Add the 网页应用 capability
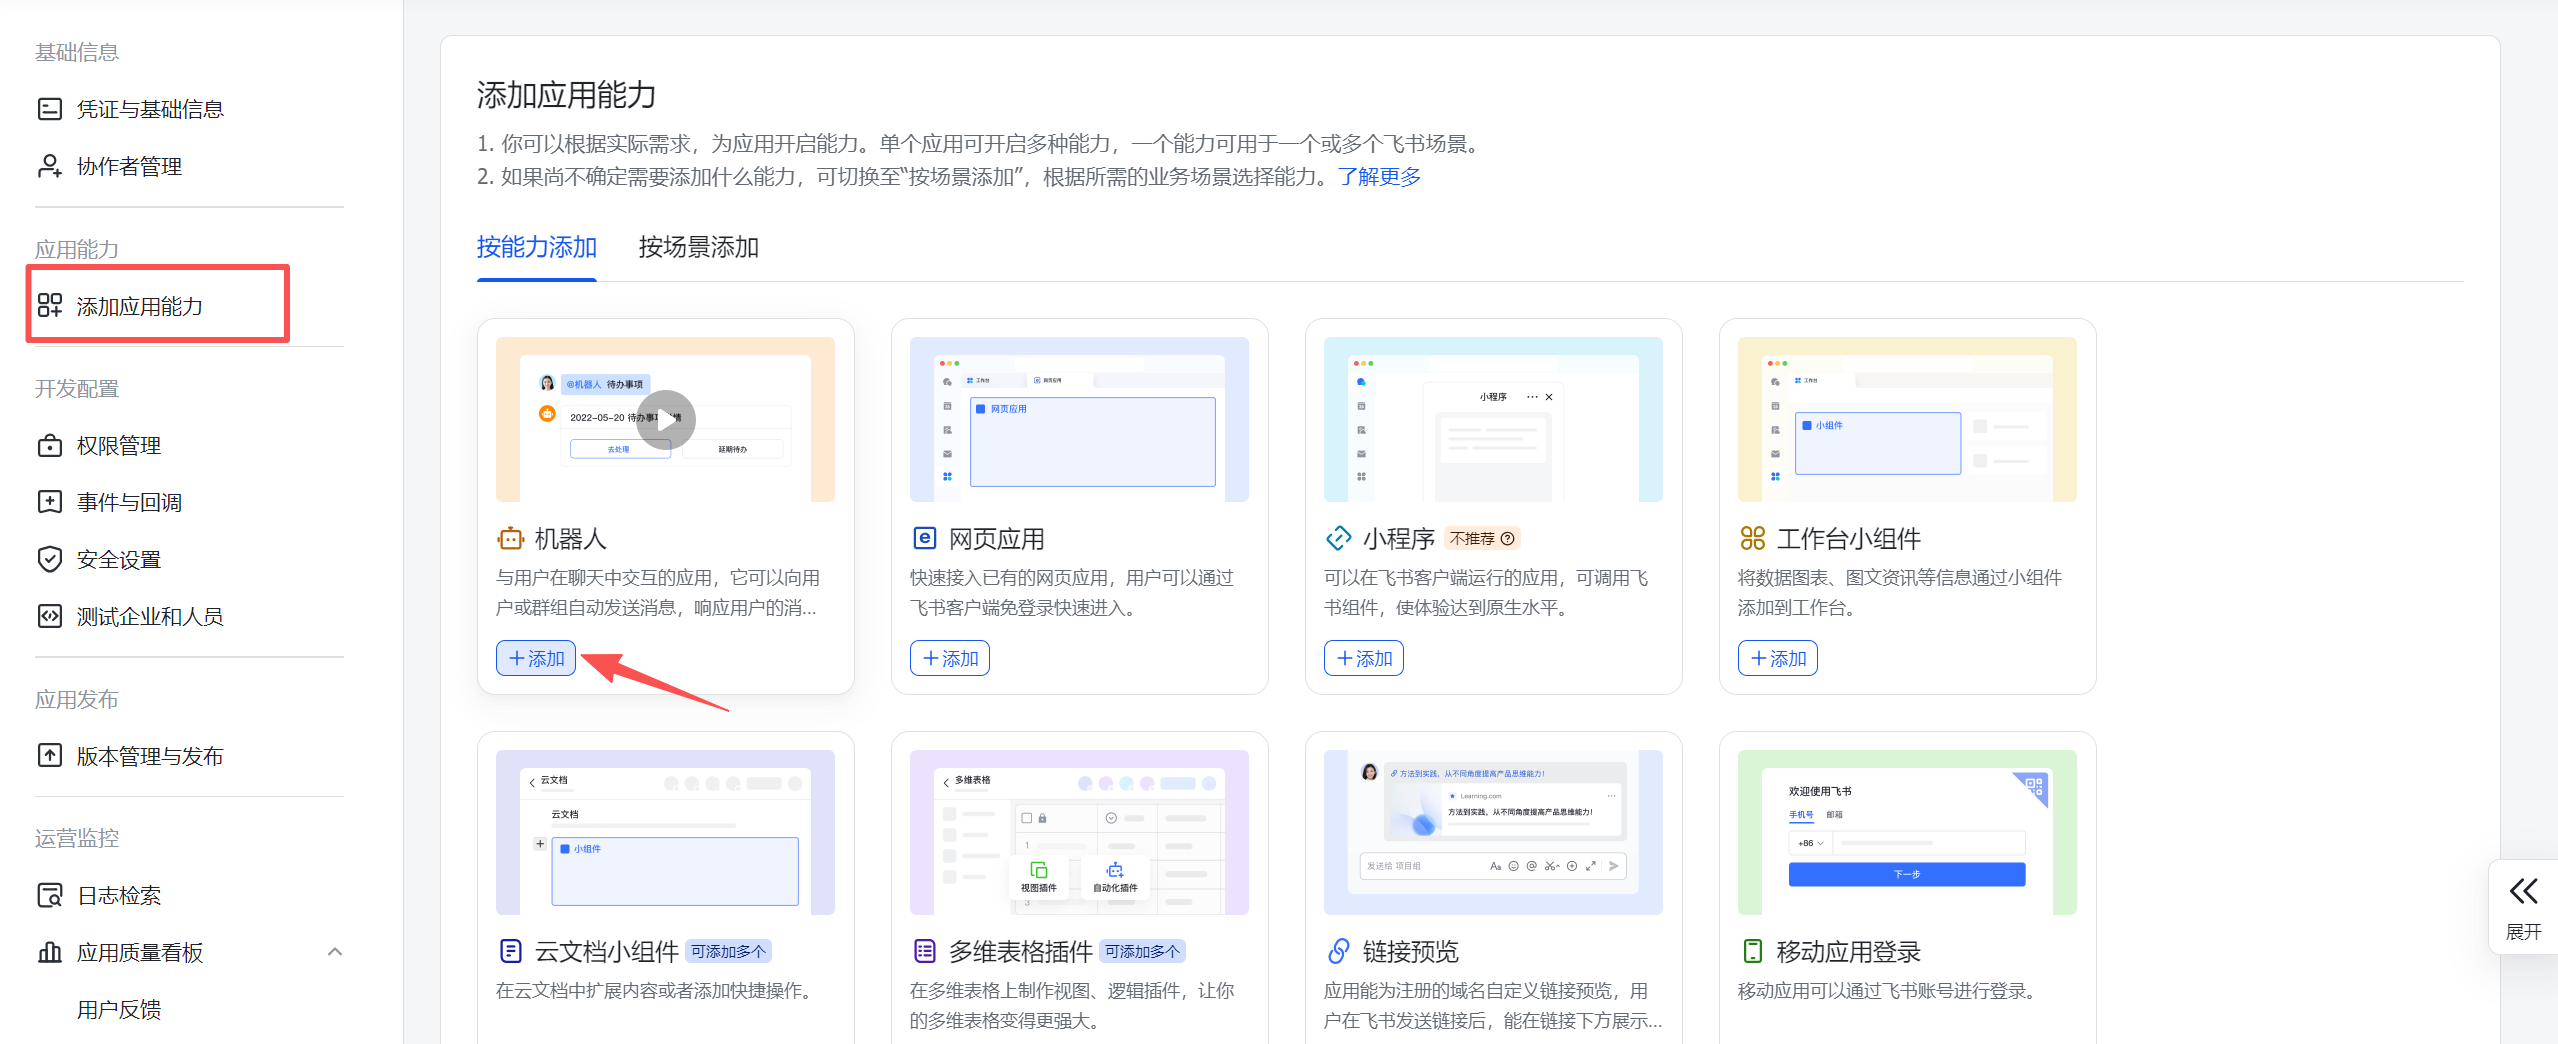This screenshot has height=1044, width=2558. [950, 658]
